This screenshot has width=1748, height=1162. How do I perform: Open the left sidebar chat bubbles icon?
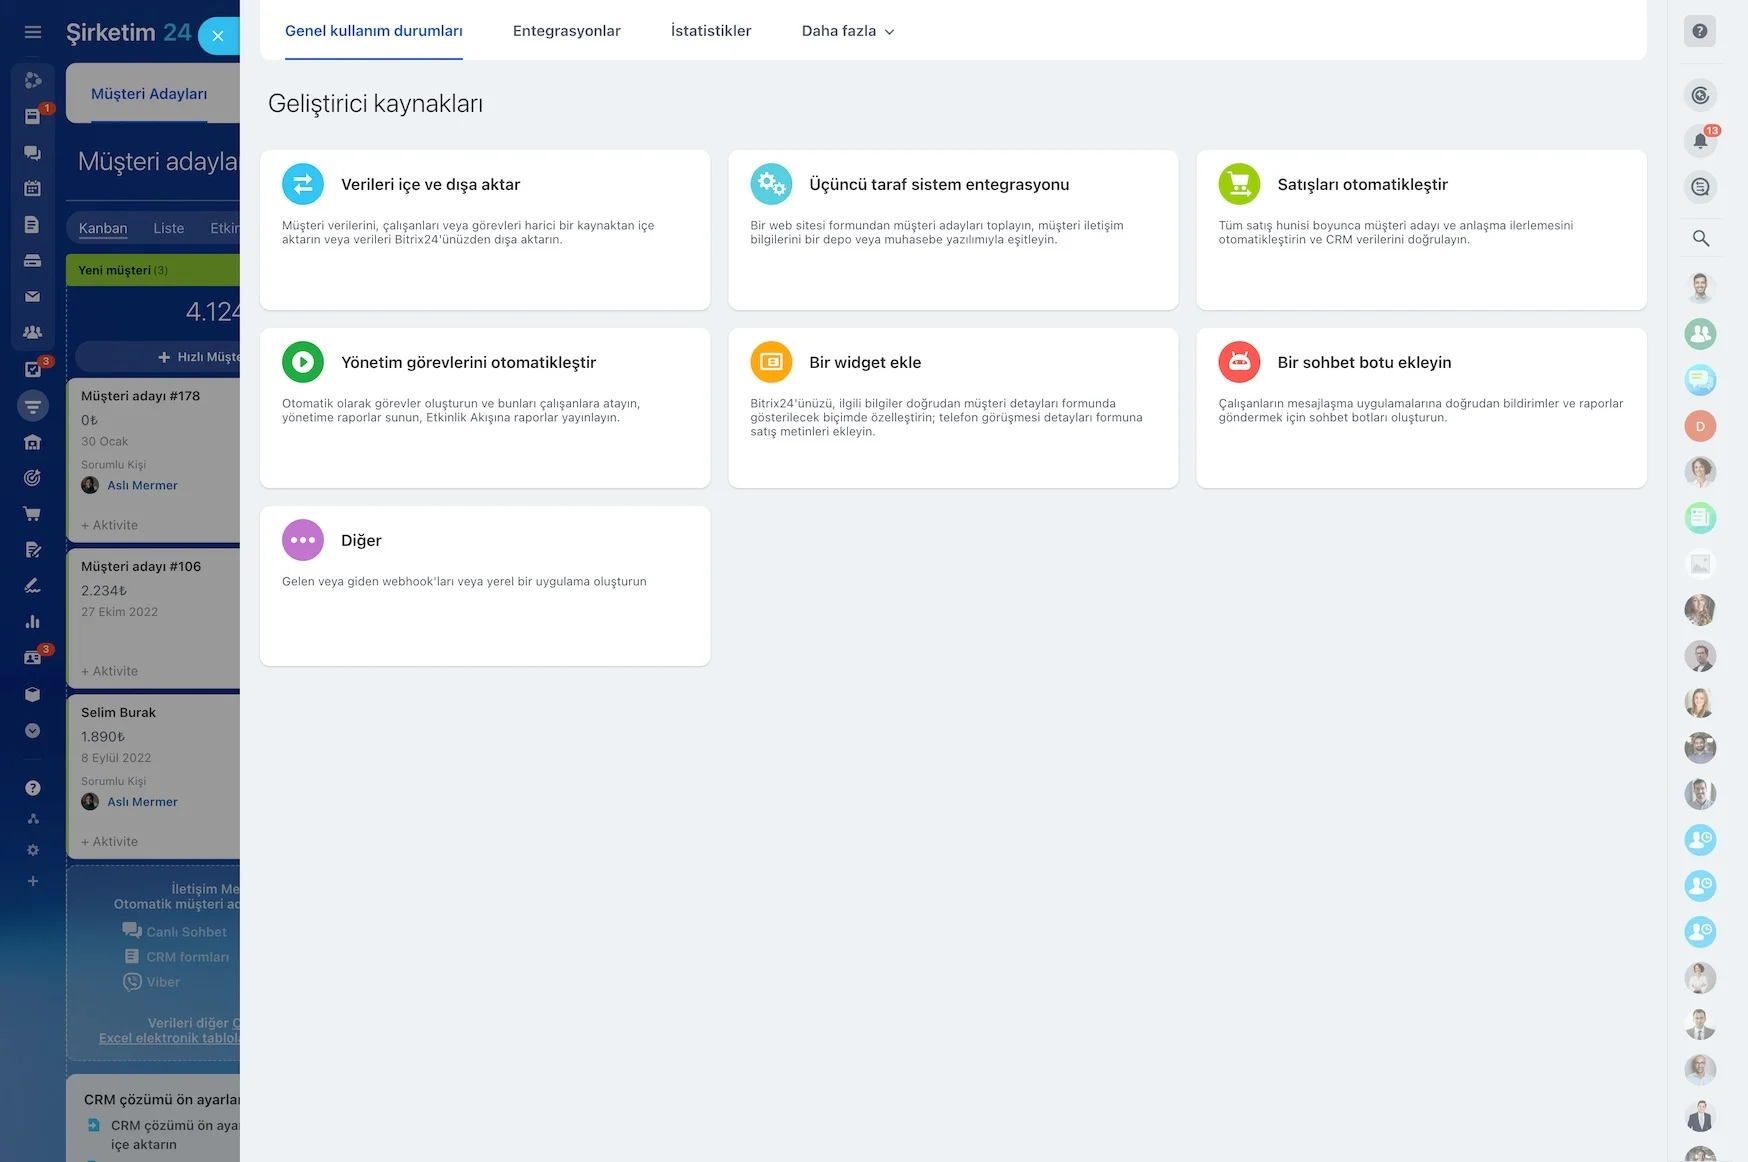pos(32,153)
